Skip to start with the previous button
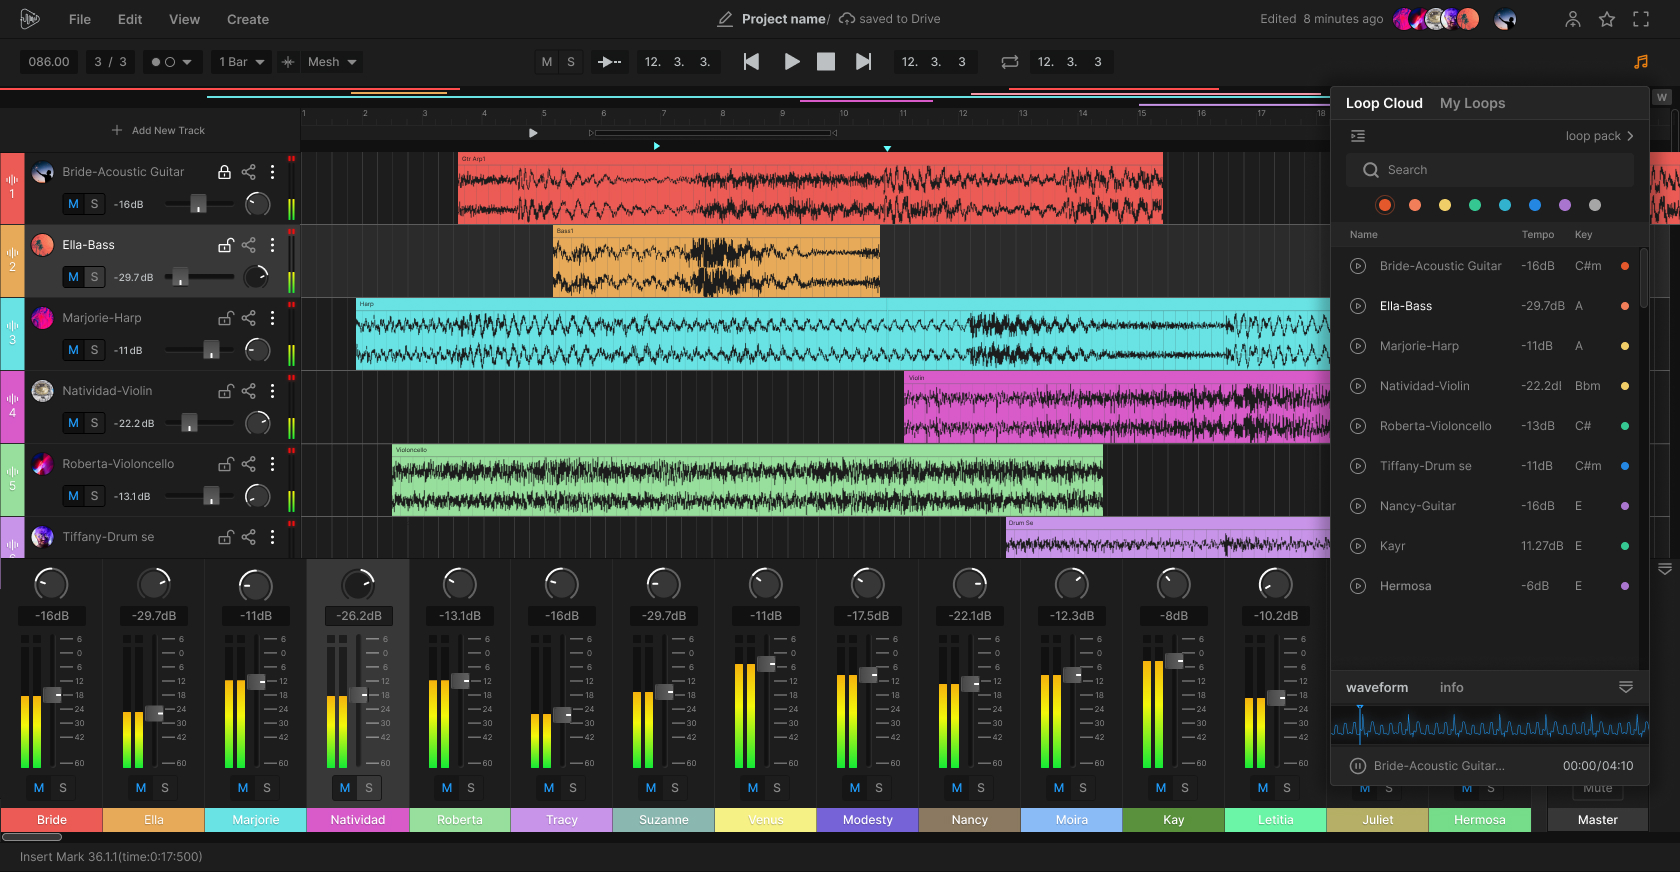The image size is (1680, 872). point(752,62)
